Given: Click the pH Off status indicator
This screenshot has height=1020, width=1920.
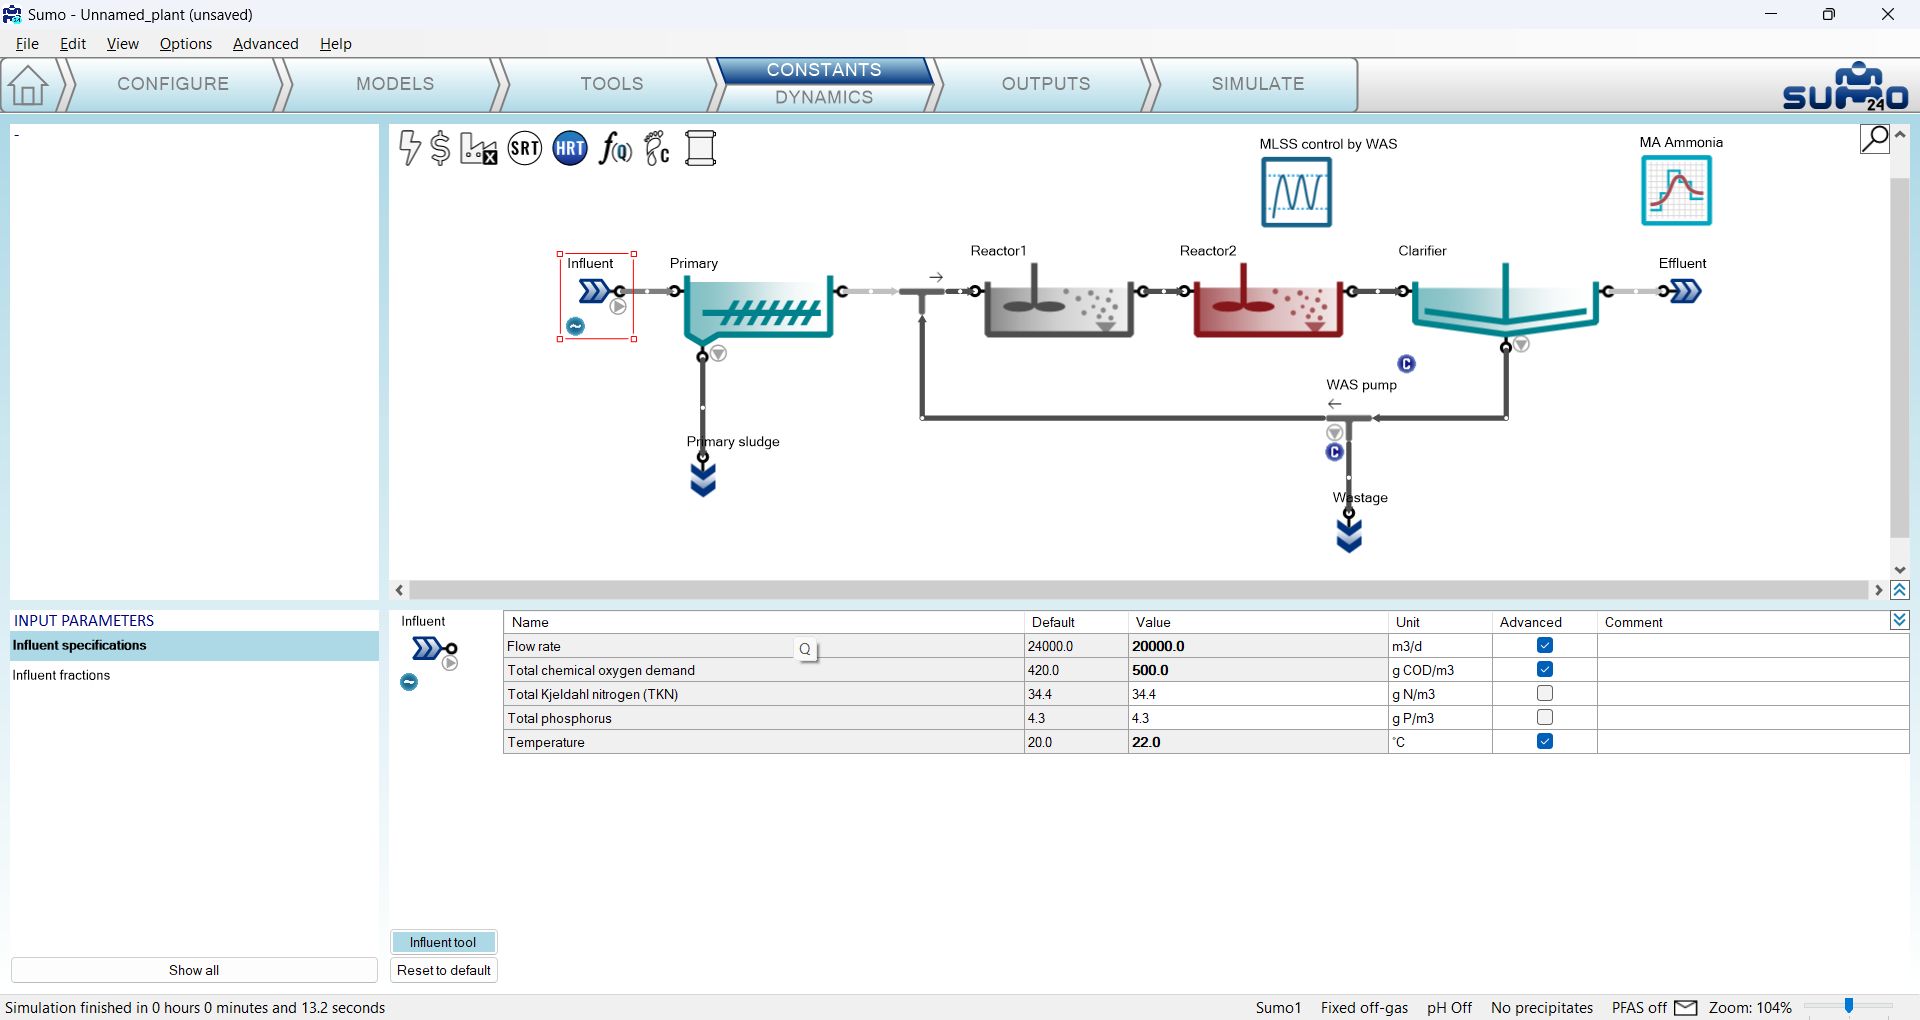Looking at the screenshot, I should [x=1449, y=1008].
